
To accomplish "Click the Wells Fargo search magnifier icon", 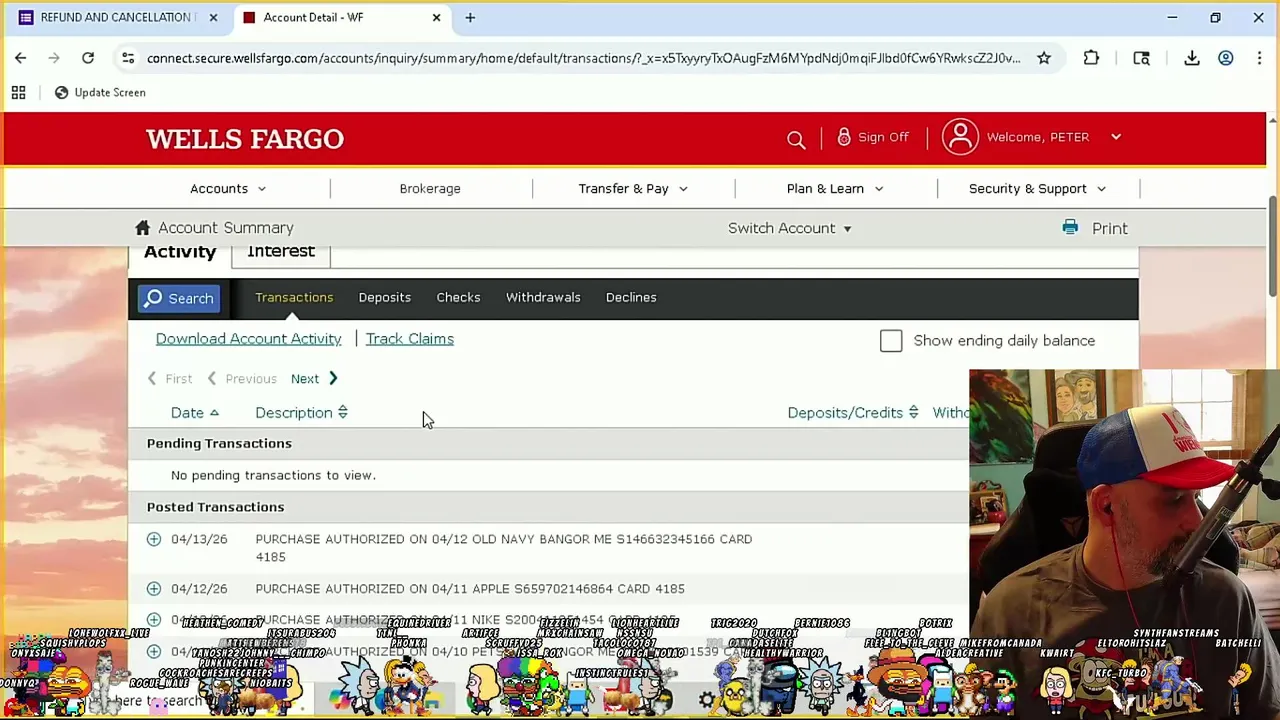I will [796, 139].
